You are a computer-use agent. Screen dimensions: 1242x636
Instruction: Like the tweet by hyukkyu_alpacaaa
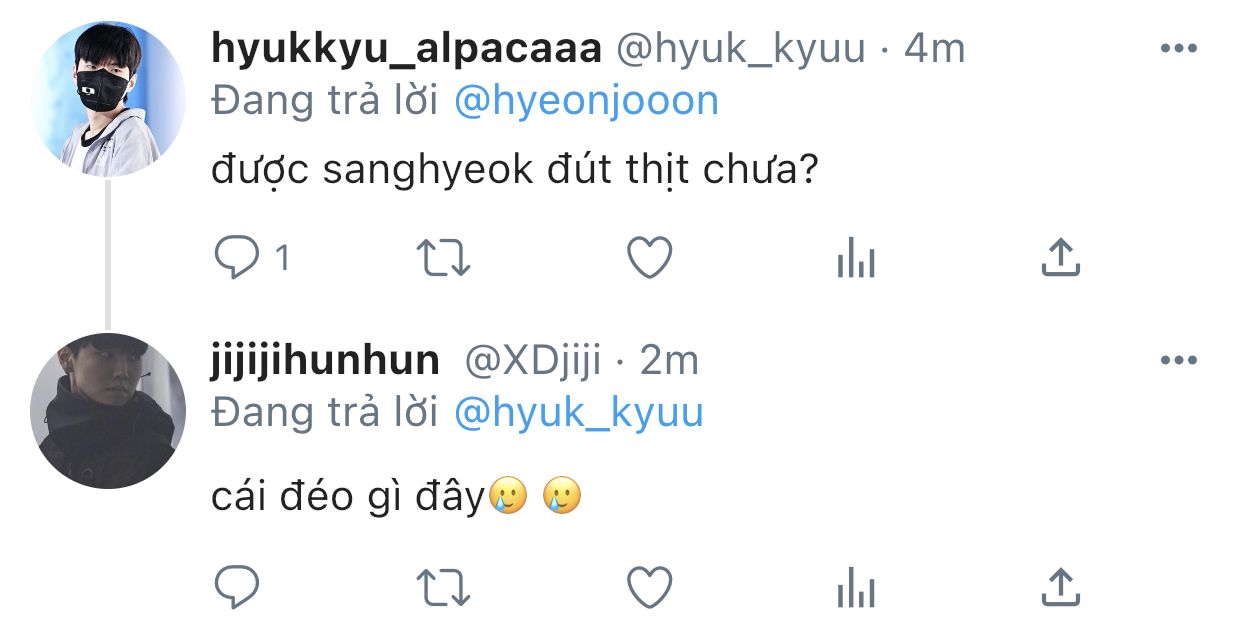click(x=649, y=259)
